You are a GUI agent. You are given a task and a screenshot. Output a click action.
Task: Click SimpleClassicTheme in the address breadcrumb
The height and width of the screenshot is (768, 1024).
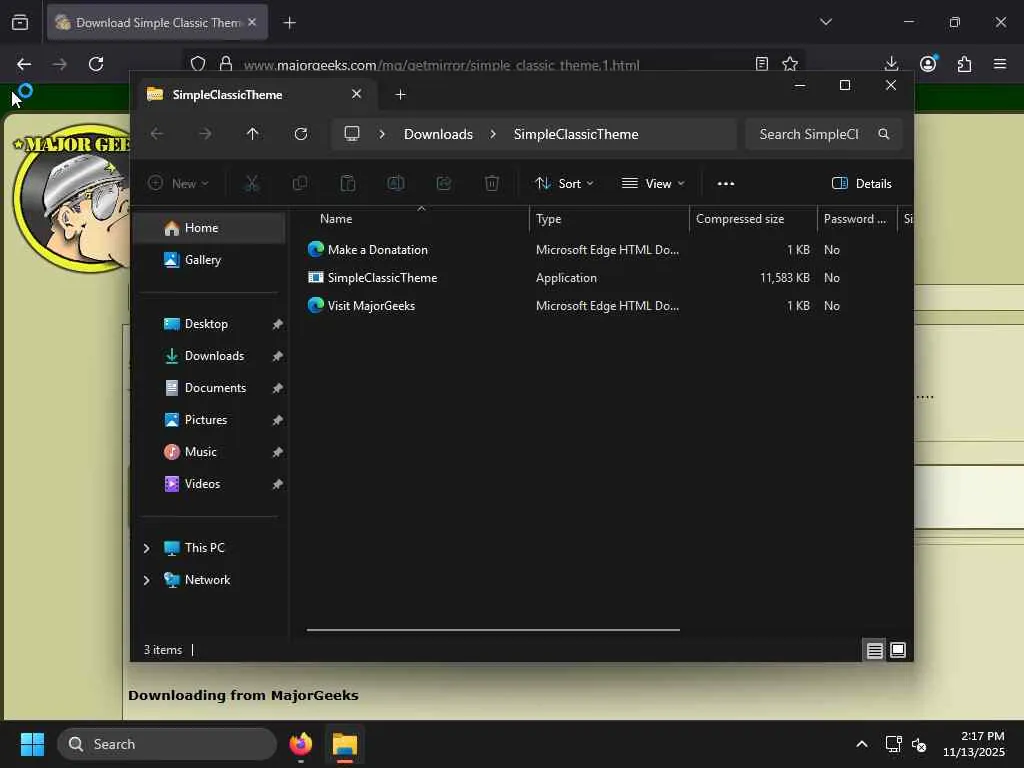pyautogui.click(x=576, y=134)
